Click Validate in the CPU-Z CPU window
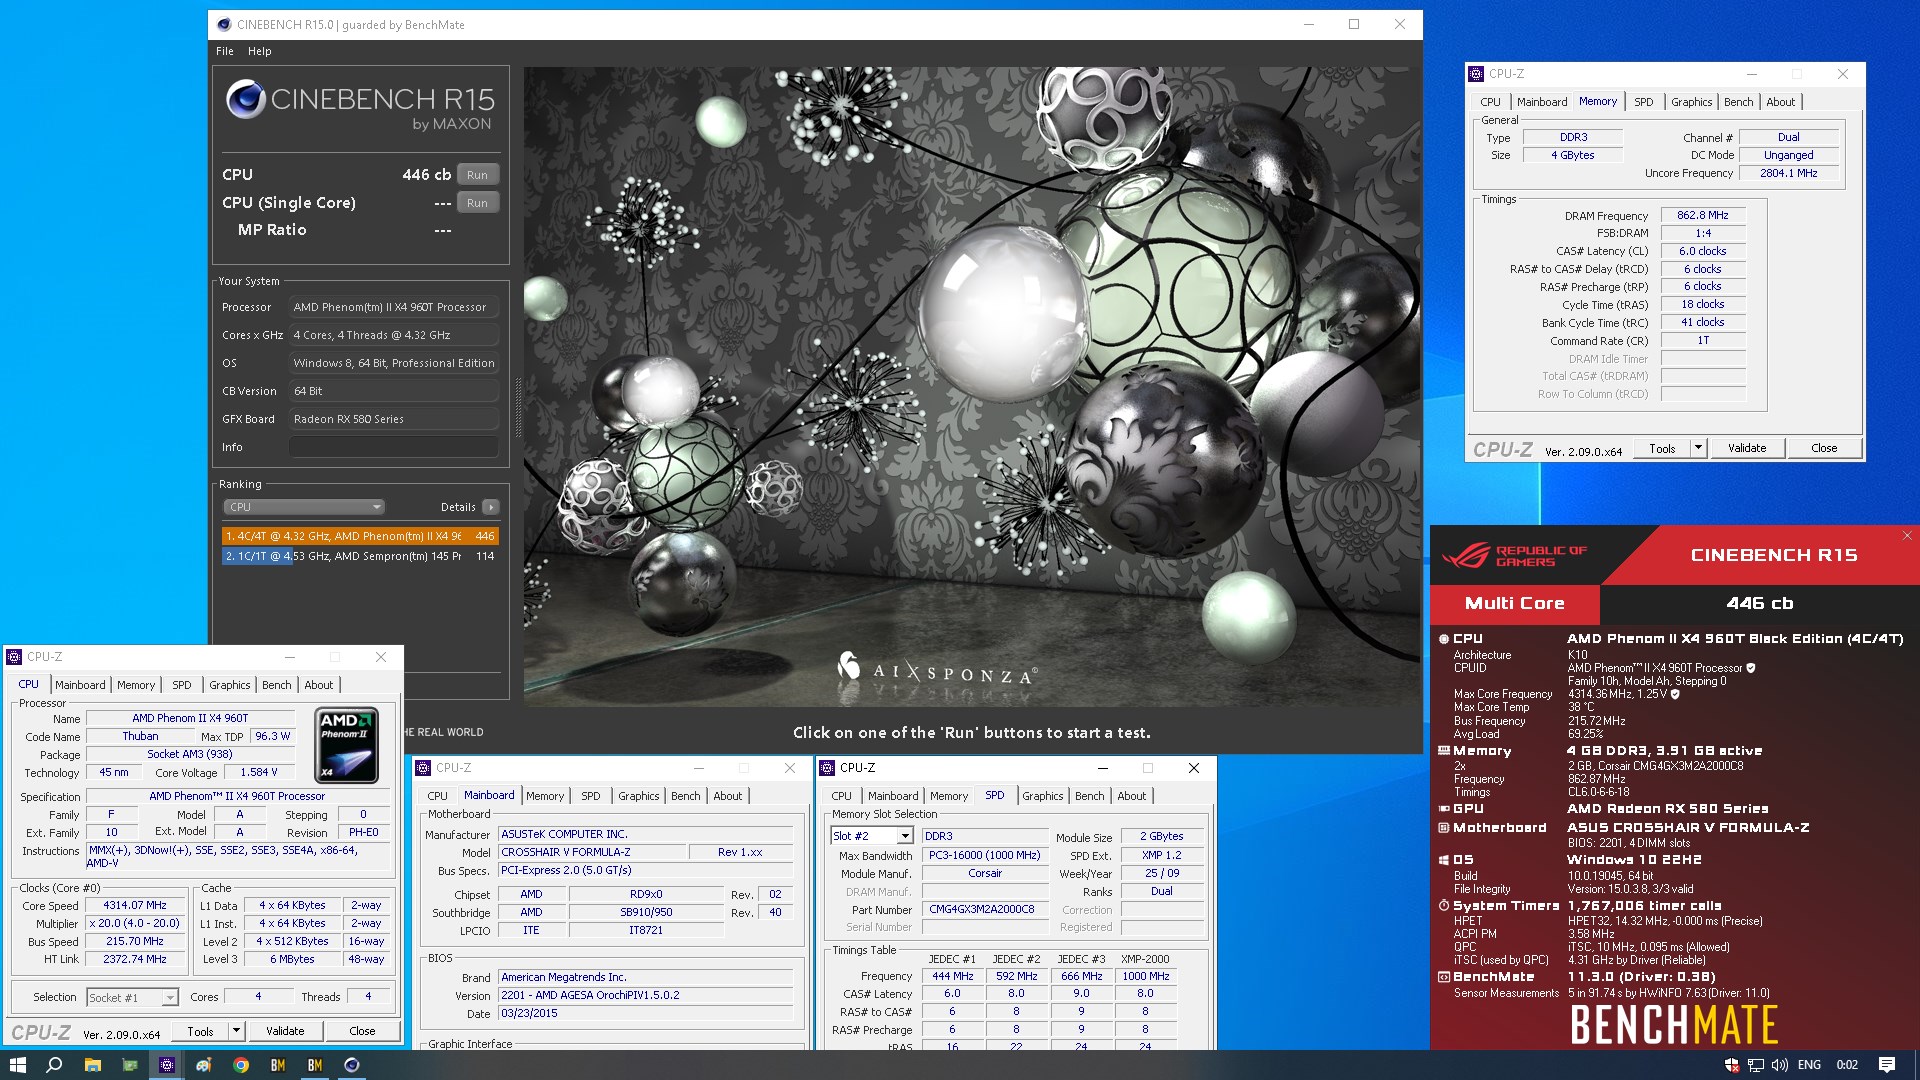Image resolution: width=1920 pixels, height=1080 pixels. 285,1031
